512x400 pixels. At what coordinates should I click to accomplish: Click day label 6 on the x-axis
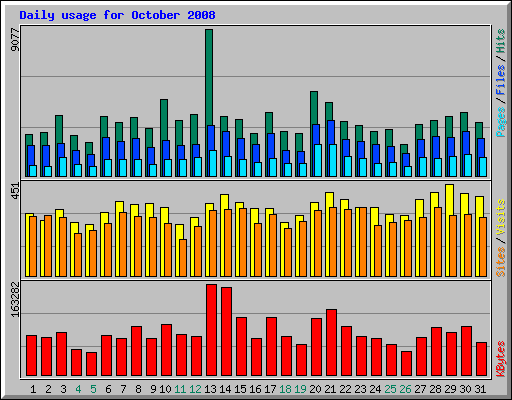(108, 389)
